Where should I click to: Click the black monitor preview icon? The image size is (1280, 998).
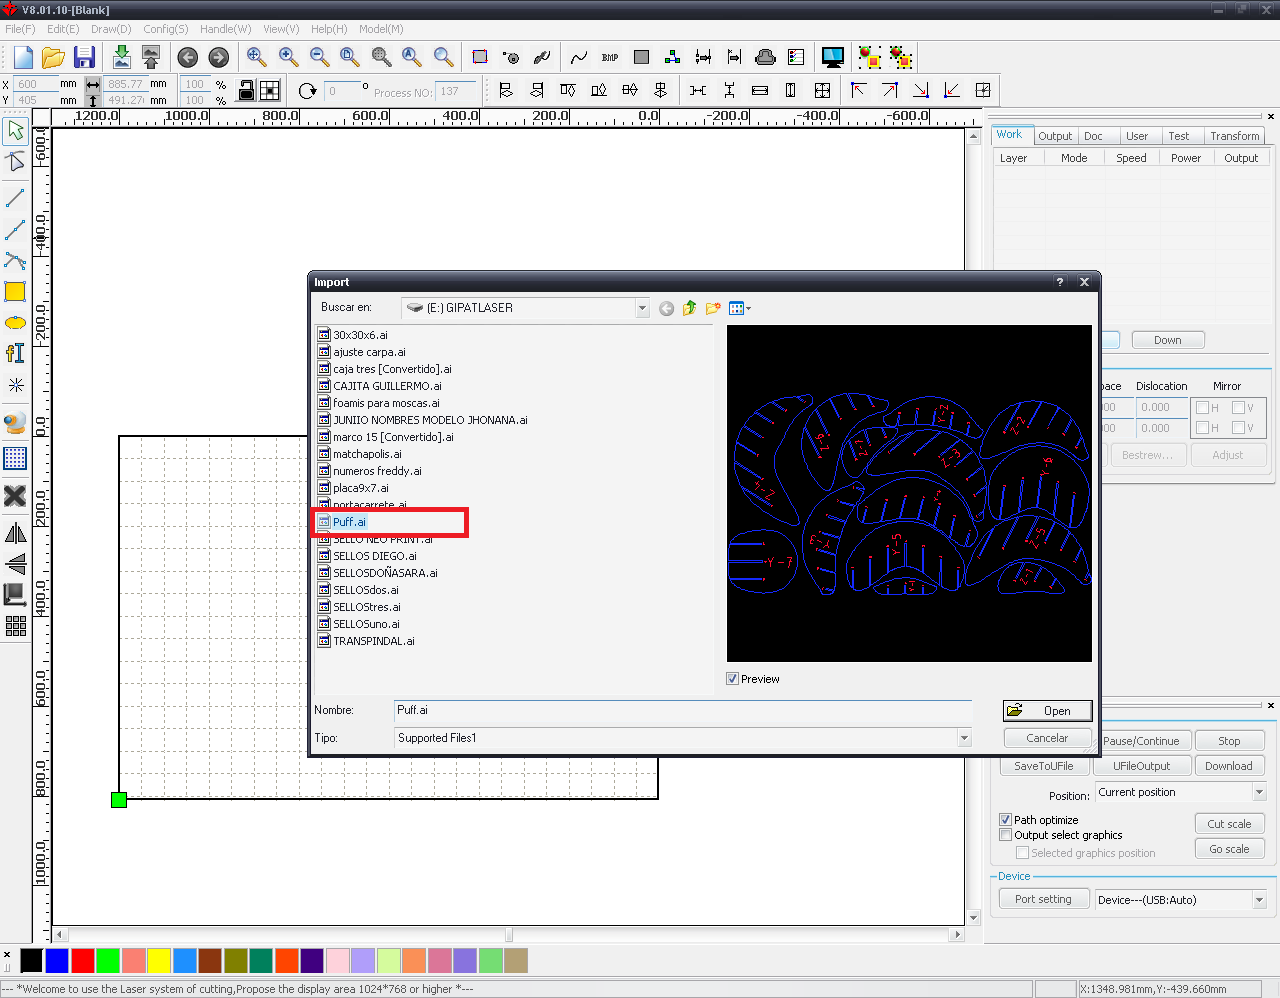pos(832,57)
